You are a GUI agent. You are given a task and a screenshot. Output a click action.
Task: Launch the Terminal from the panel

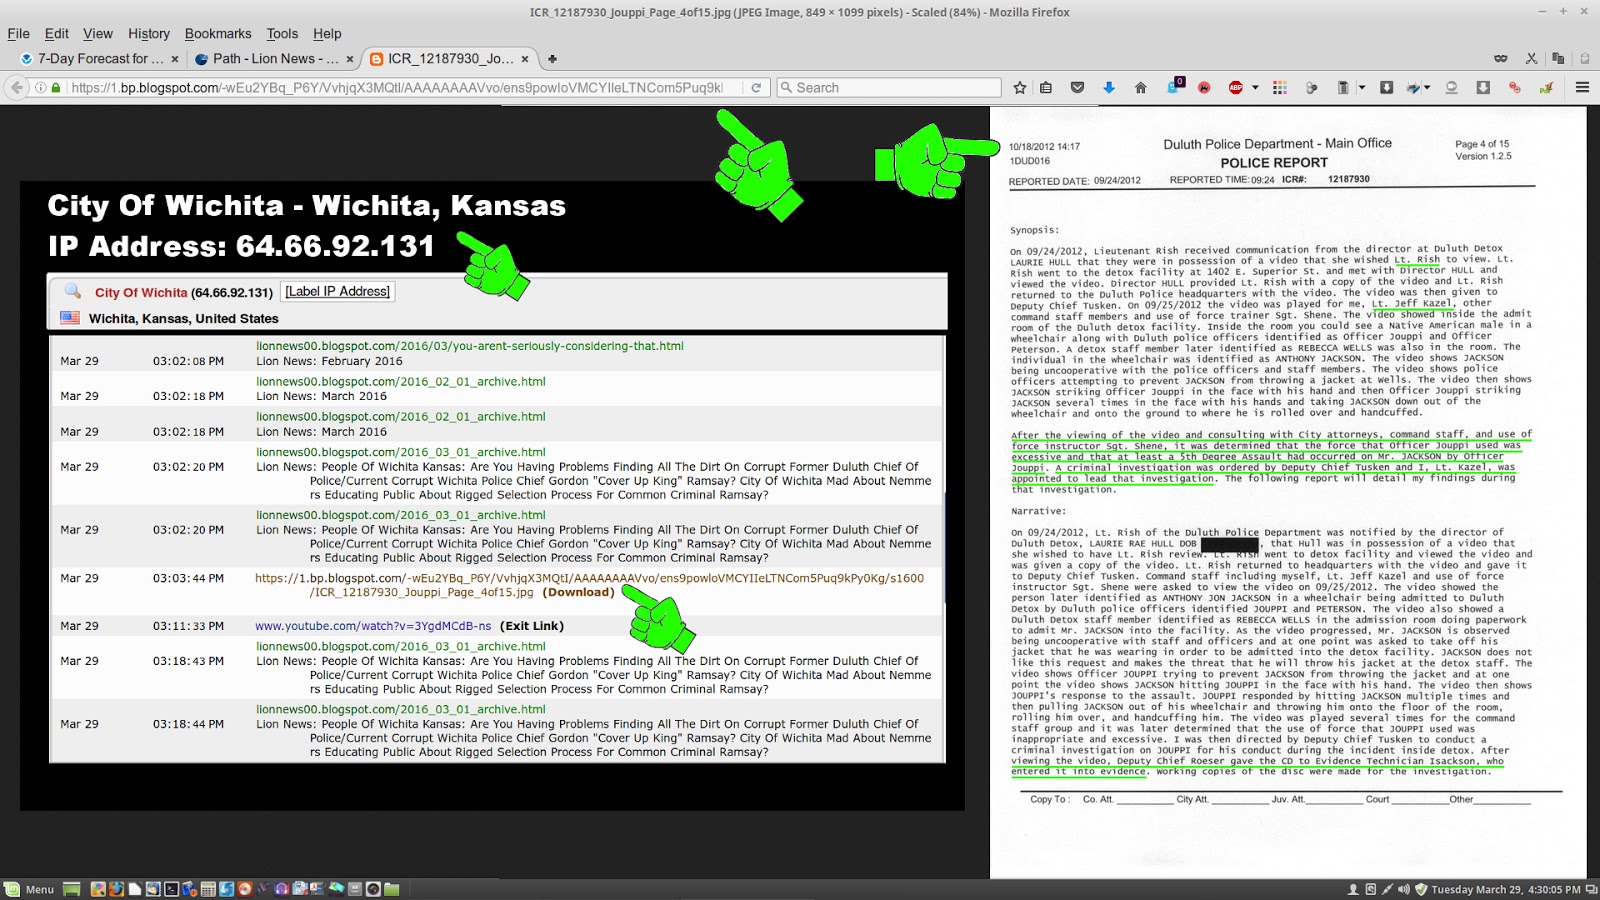point(171,889)
